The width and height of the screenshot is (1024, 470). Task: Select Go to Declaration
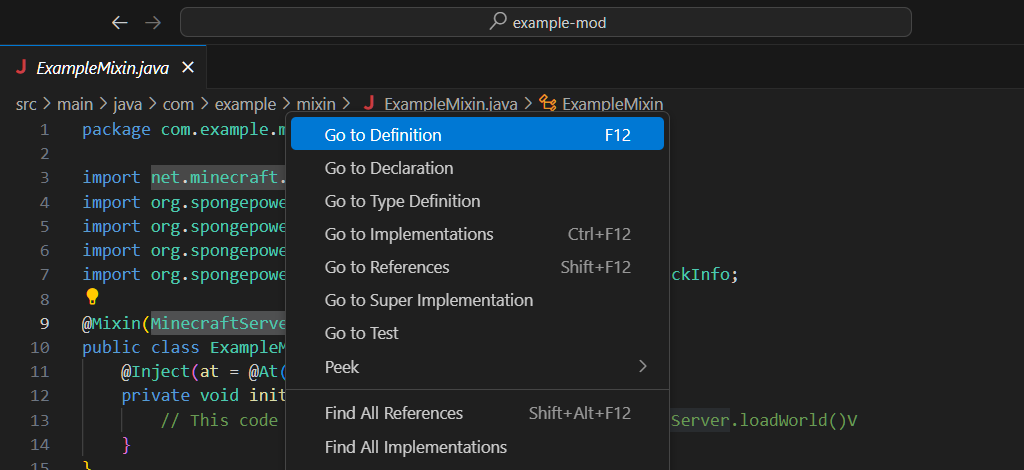click(389, 168)
